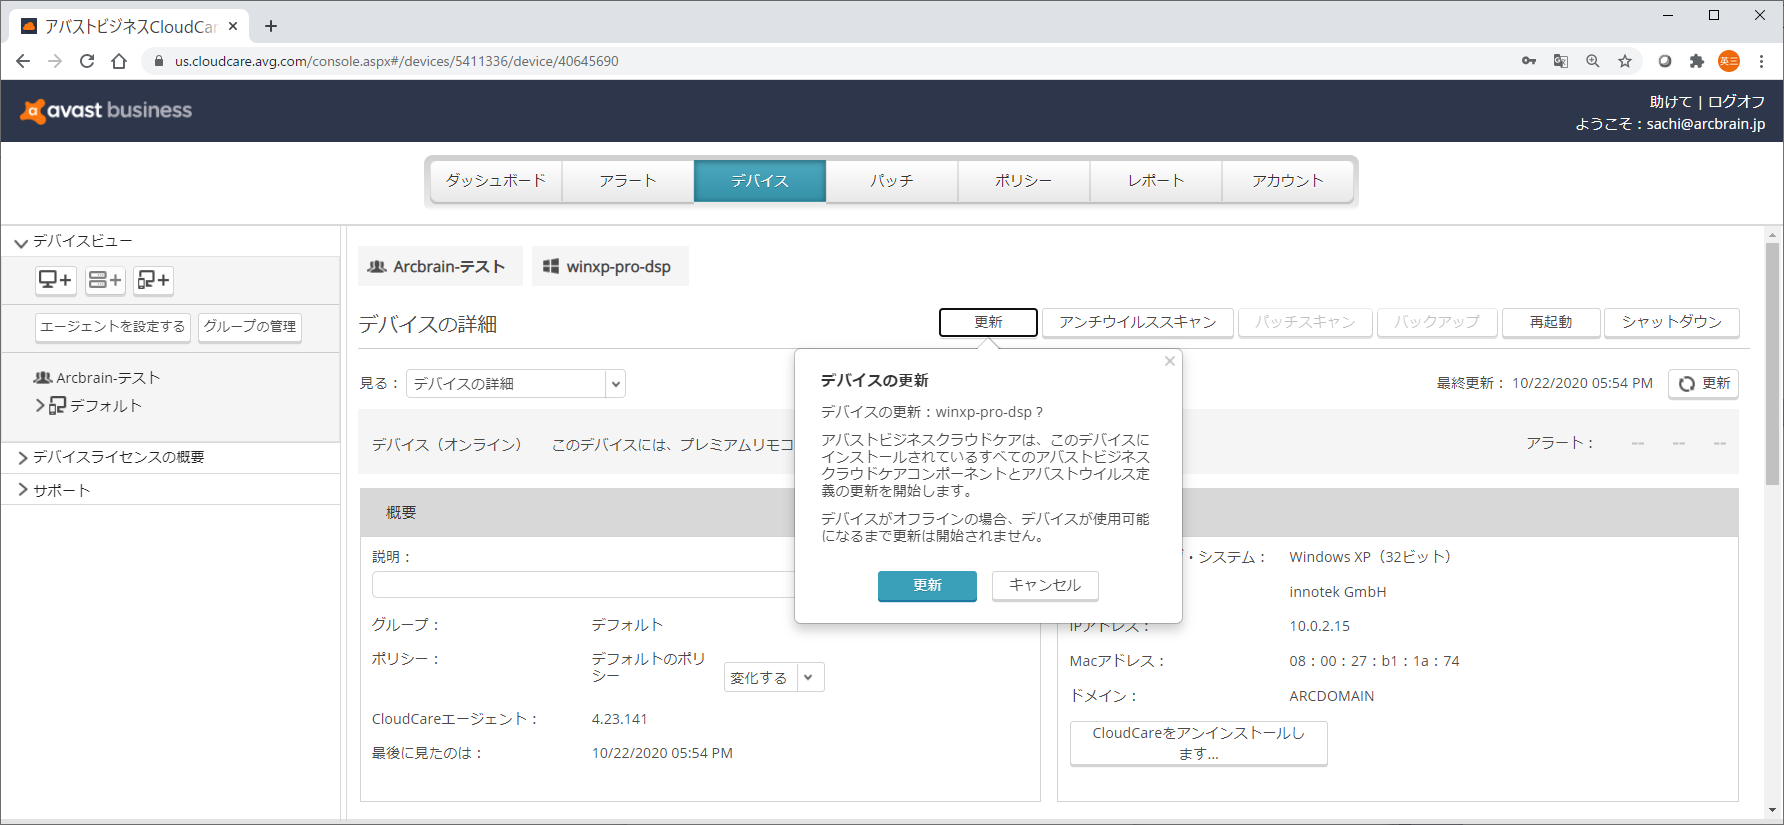The width and height of the screenshot is (1784, 825).
Task: Confirm with the blue 更新 button in the popup
Action: tap(927, 586)
